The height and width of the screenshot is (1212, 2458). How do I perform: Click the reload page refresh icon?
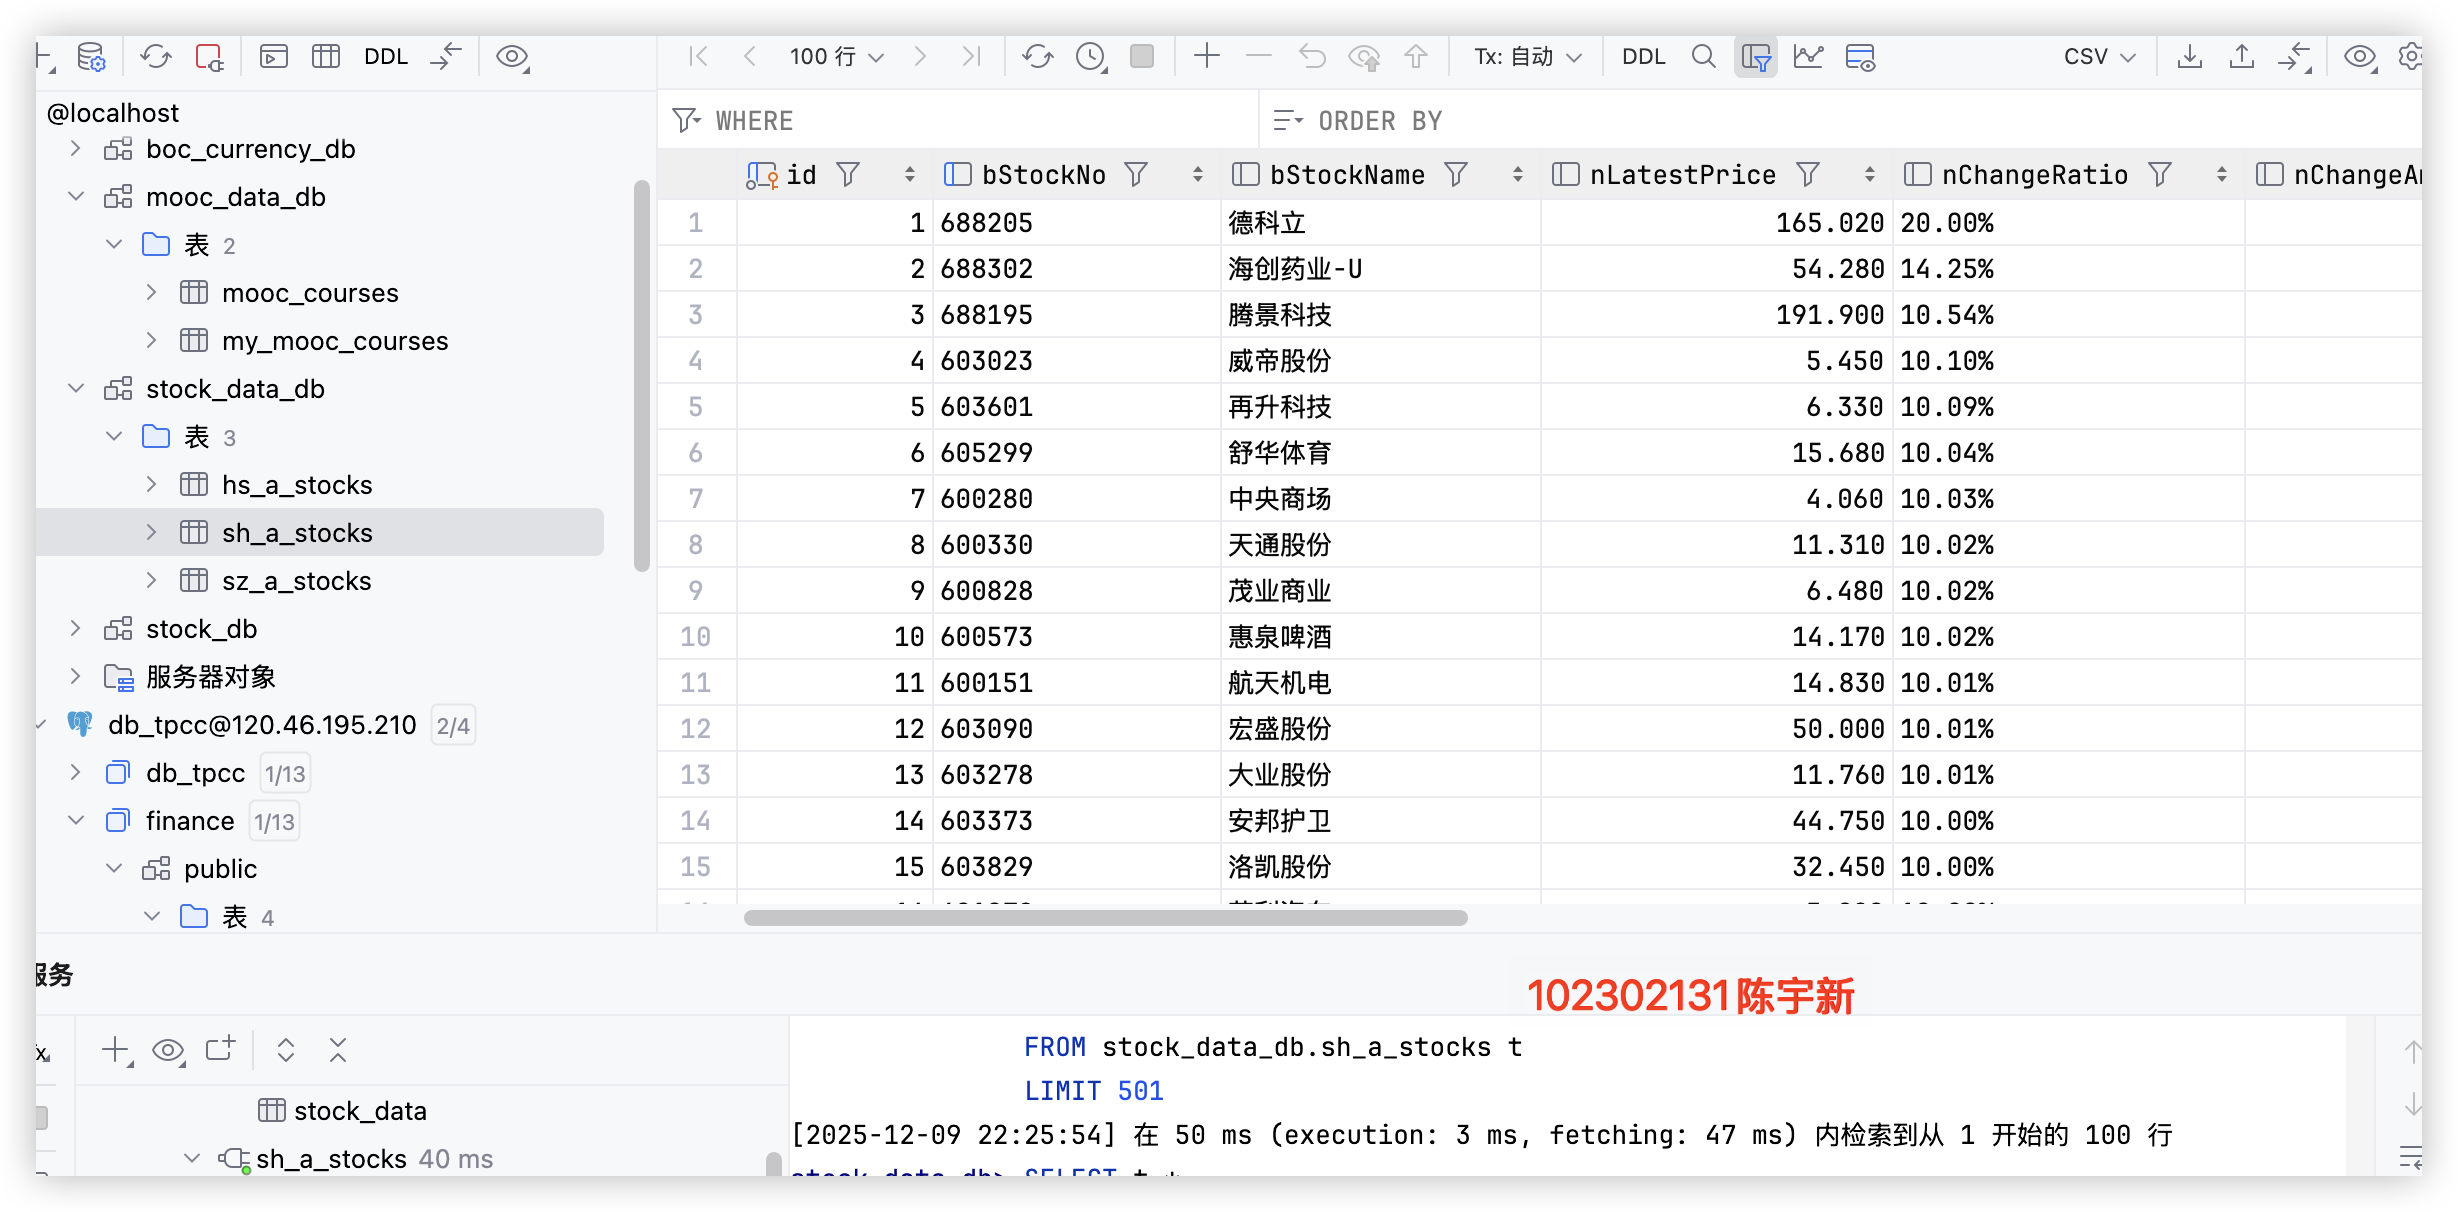1037,57
